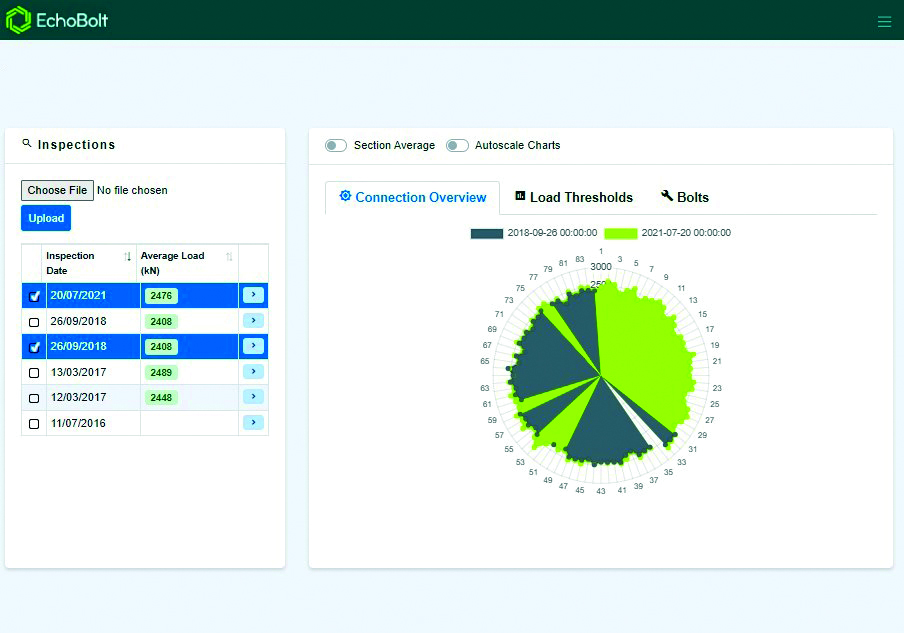The width and height of the screenshot is (904, 633).
Task: Open the hamburger menu in header
Action: coord(884,21)
